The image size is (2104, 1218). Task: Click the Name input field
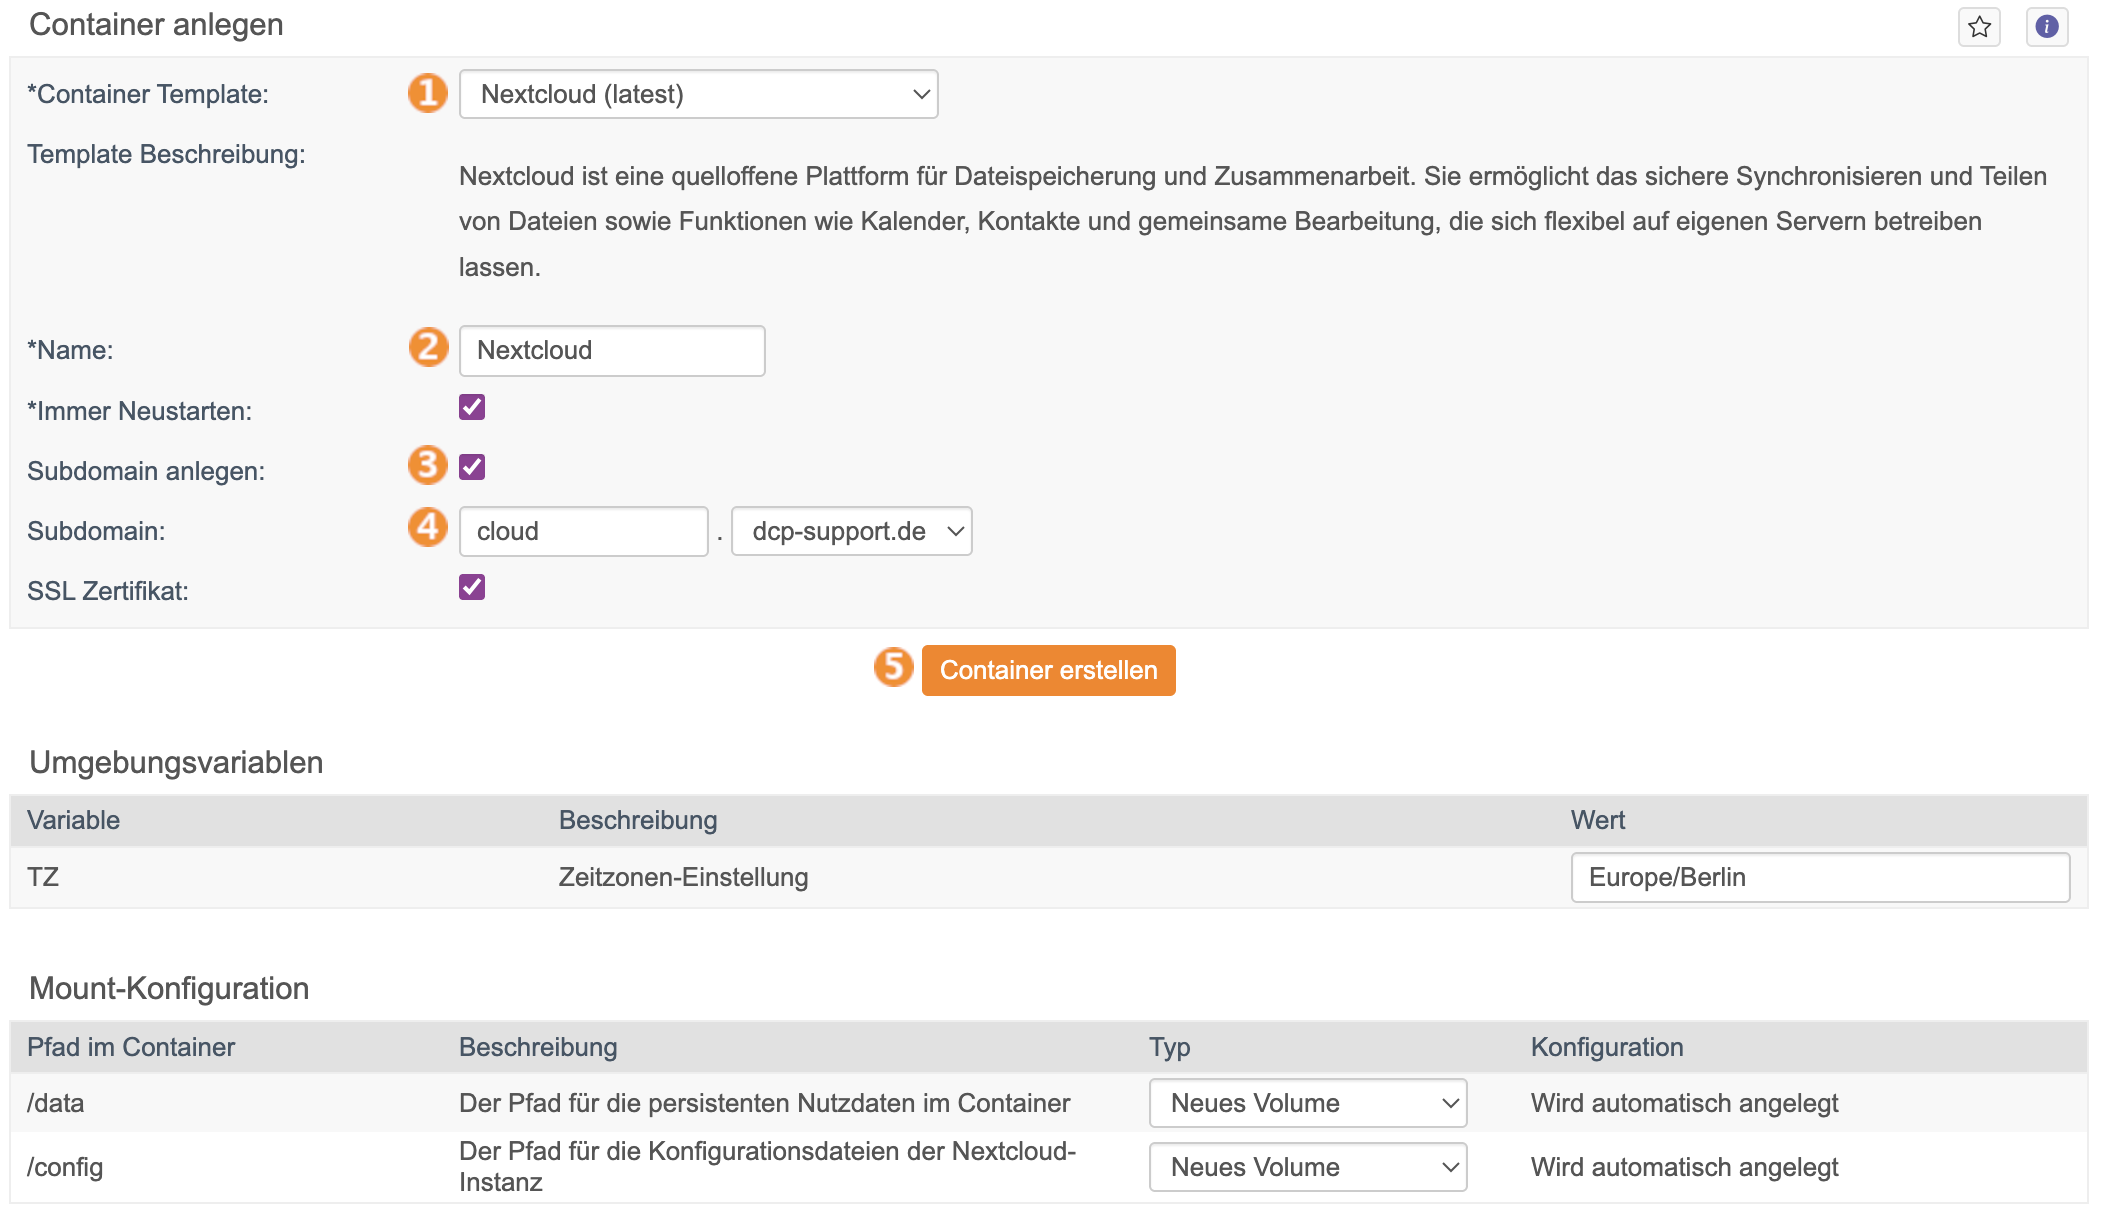click(x=612, y=351)
